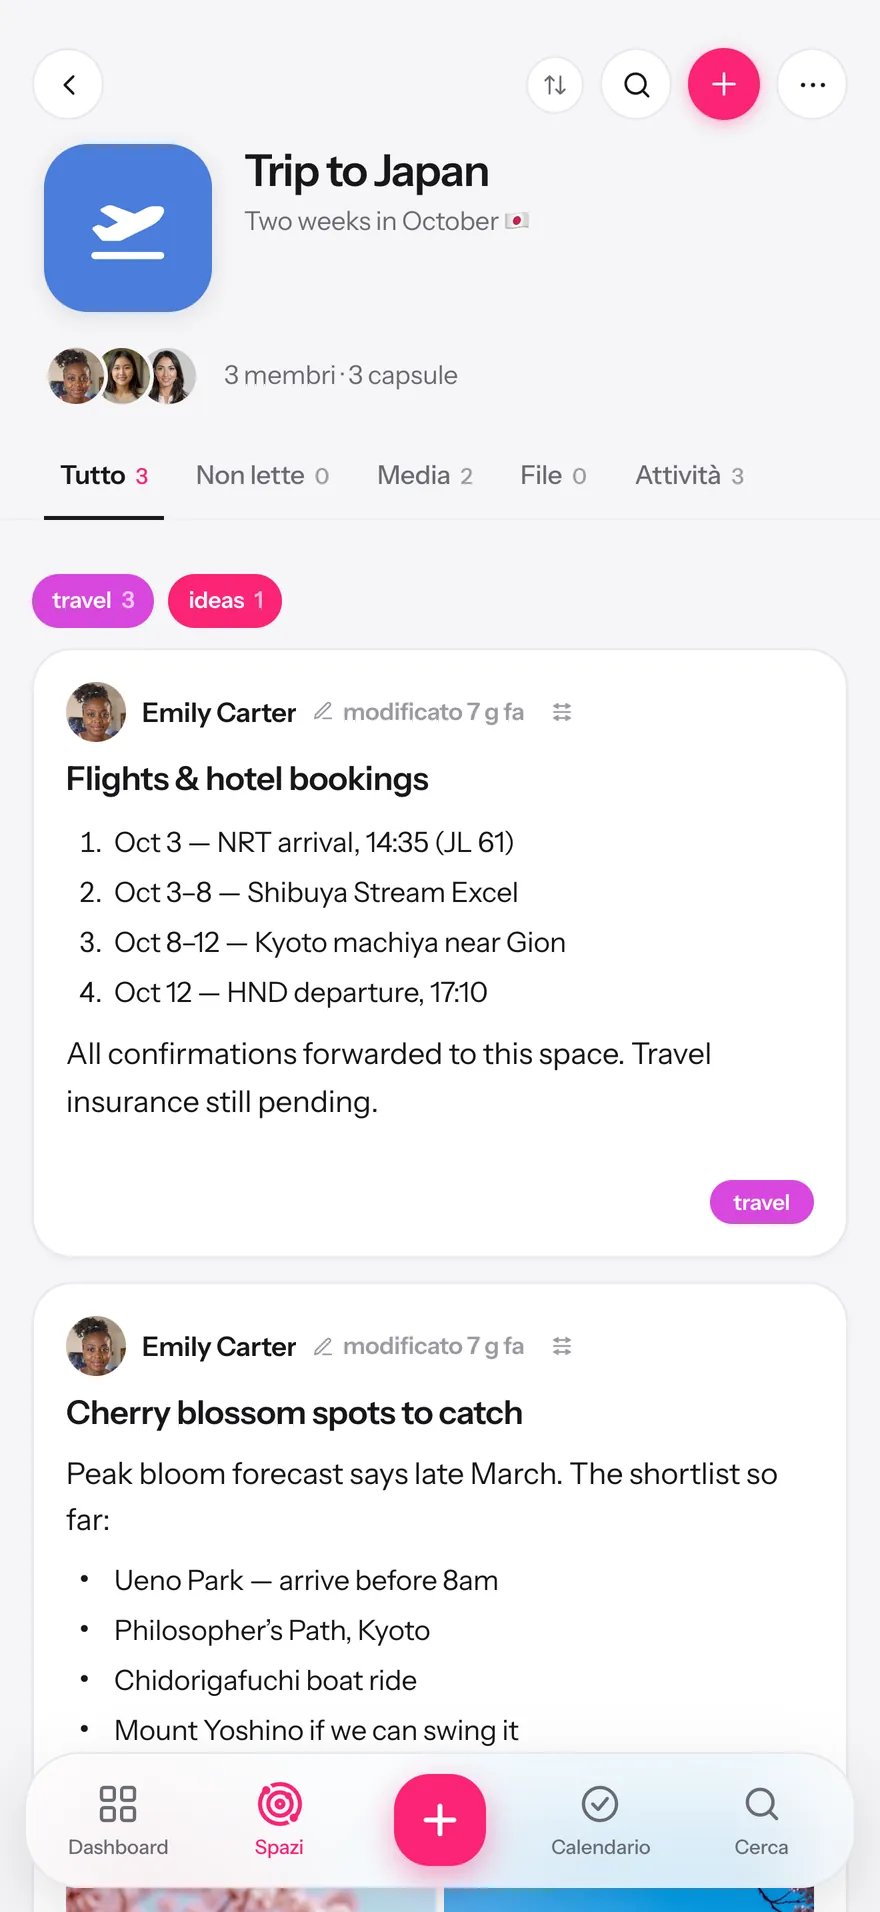View the member avatars group

122,376
